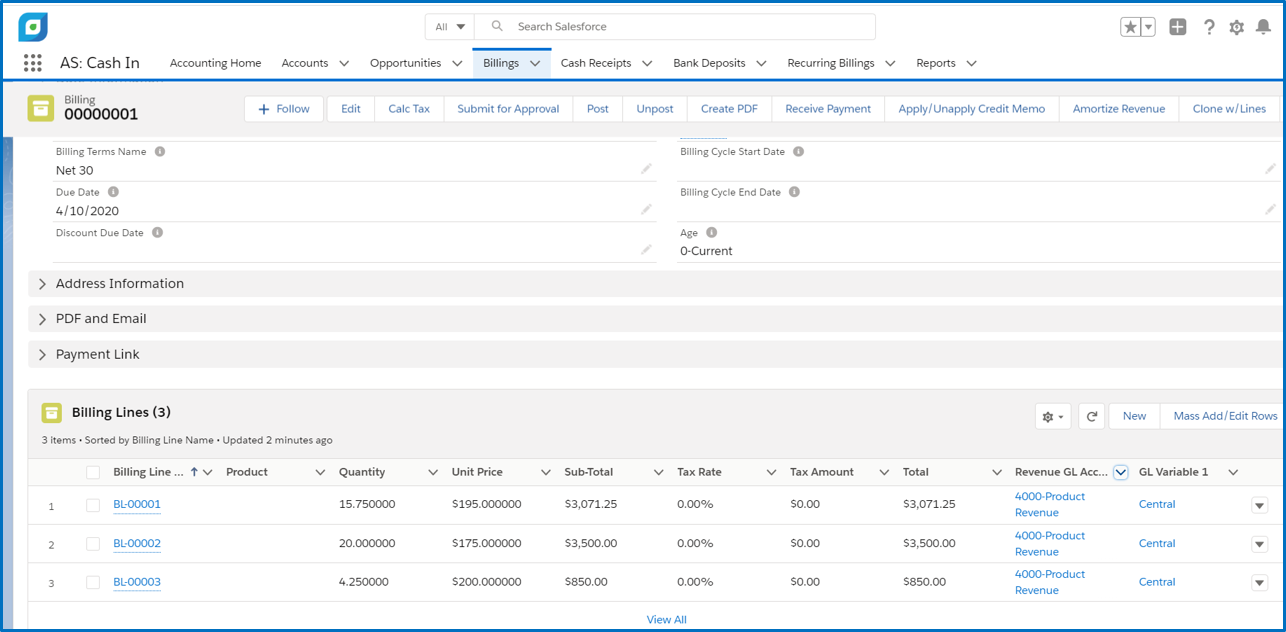Open row actions menu for BL-00003
1286x632 pixels.
pos(1259,583)
